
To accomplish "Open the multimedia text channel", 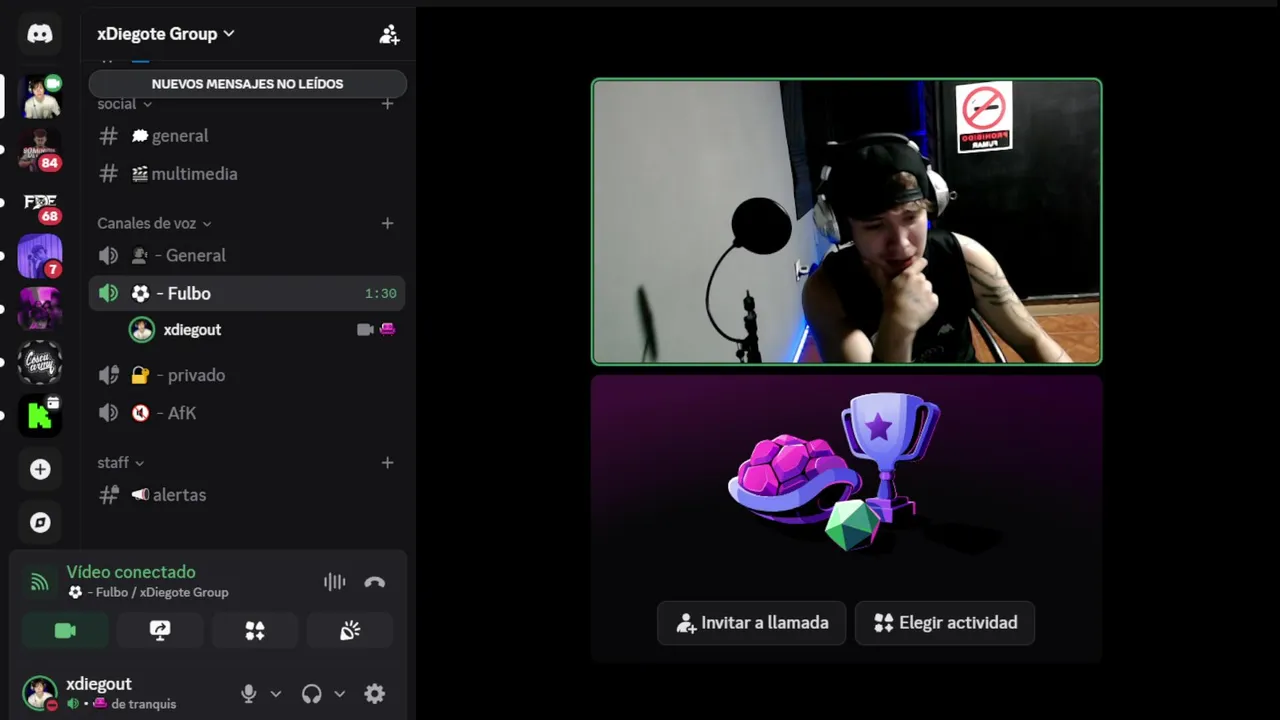I will click(247, 174).
